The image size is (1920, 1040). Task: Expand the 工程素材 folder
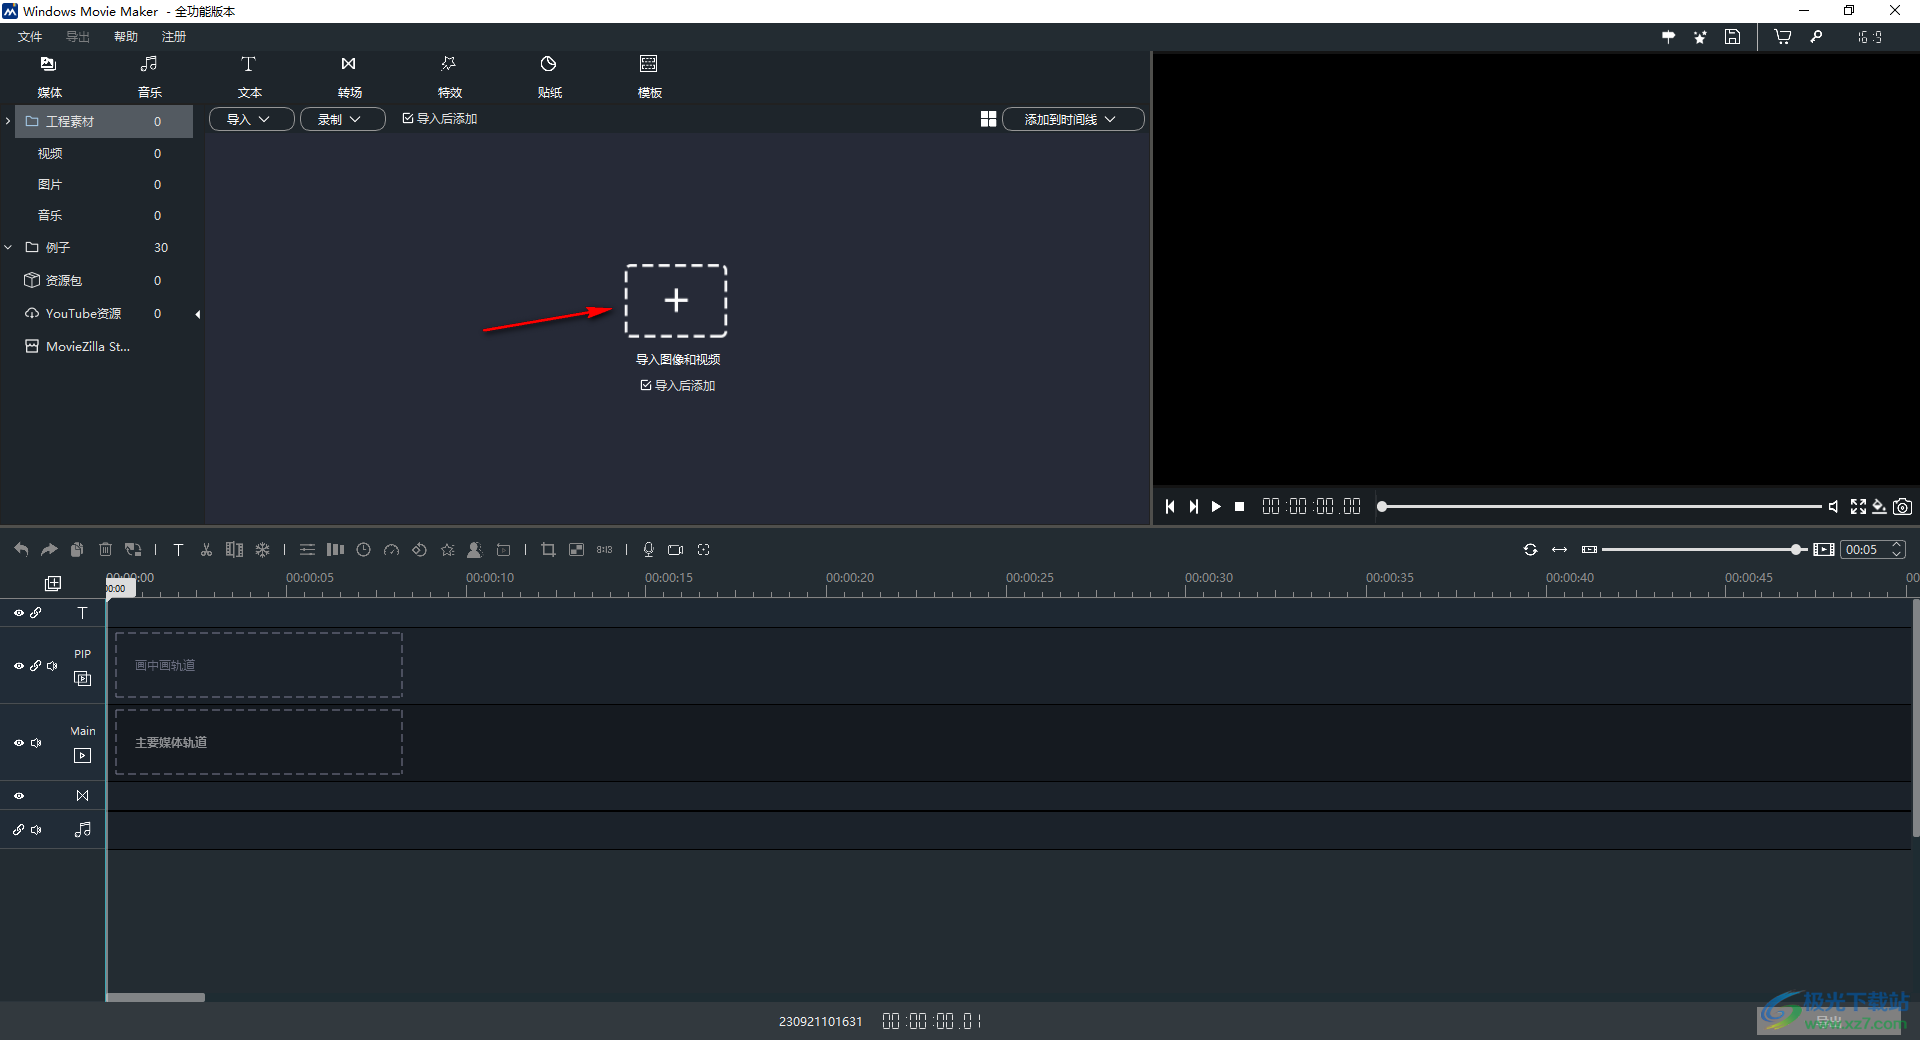point(8,121)
